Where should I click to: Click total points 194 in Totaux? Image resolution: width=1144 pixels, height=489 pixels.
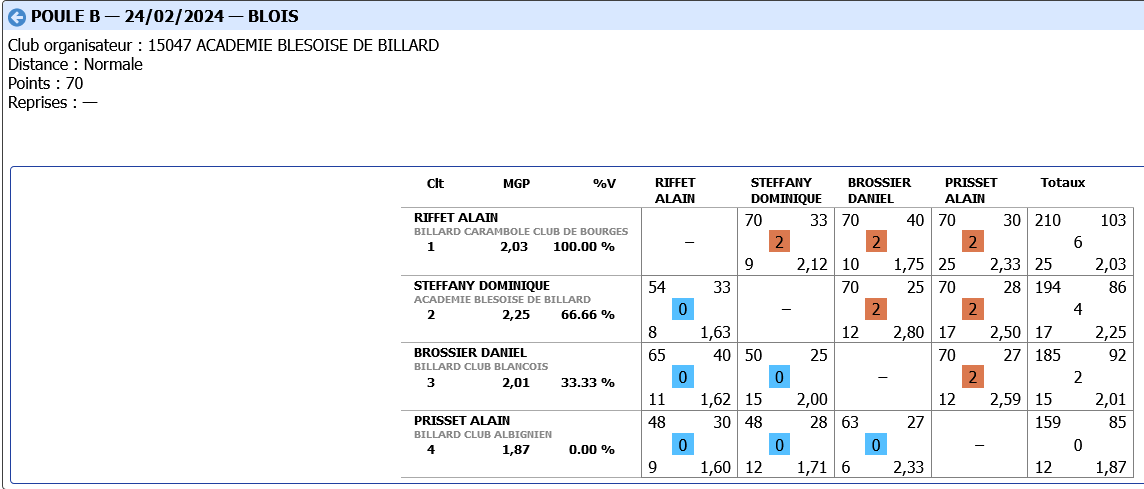point(1047,288)
